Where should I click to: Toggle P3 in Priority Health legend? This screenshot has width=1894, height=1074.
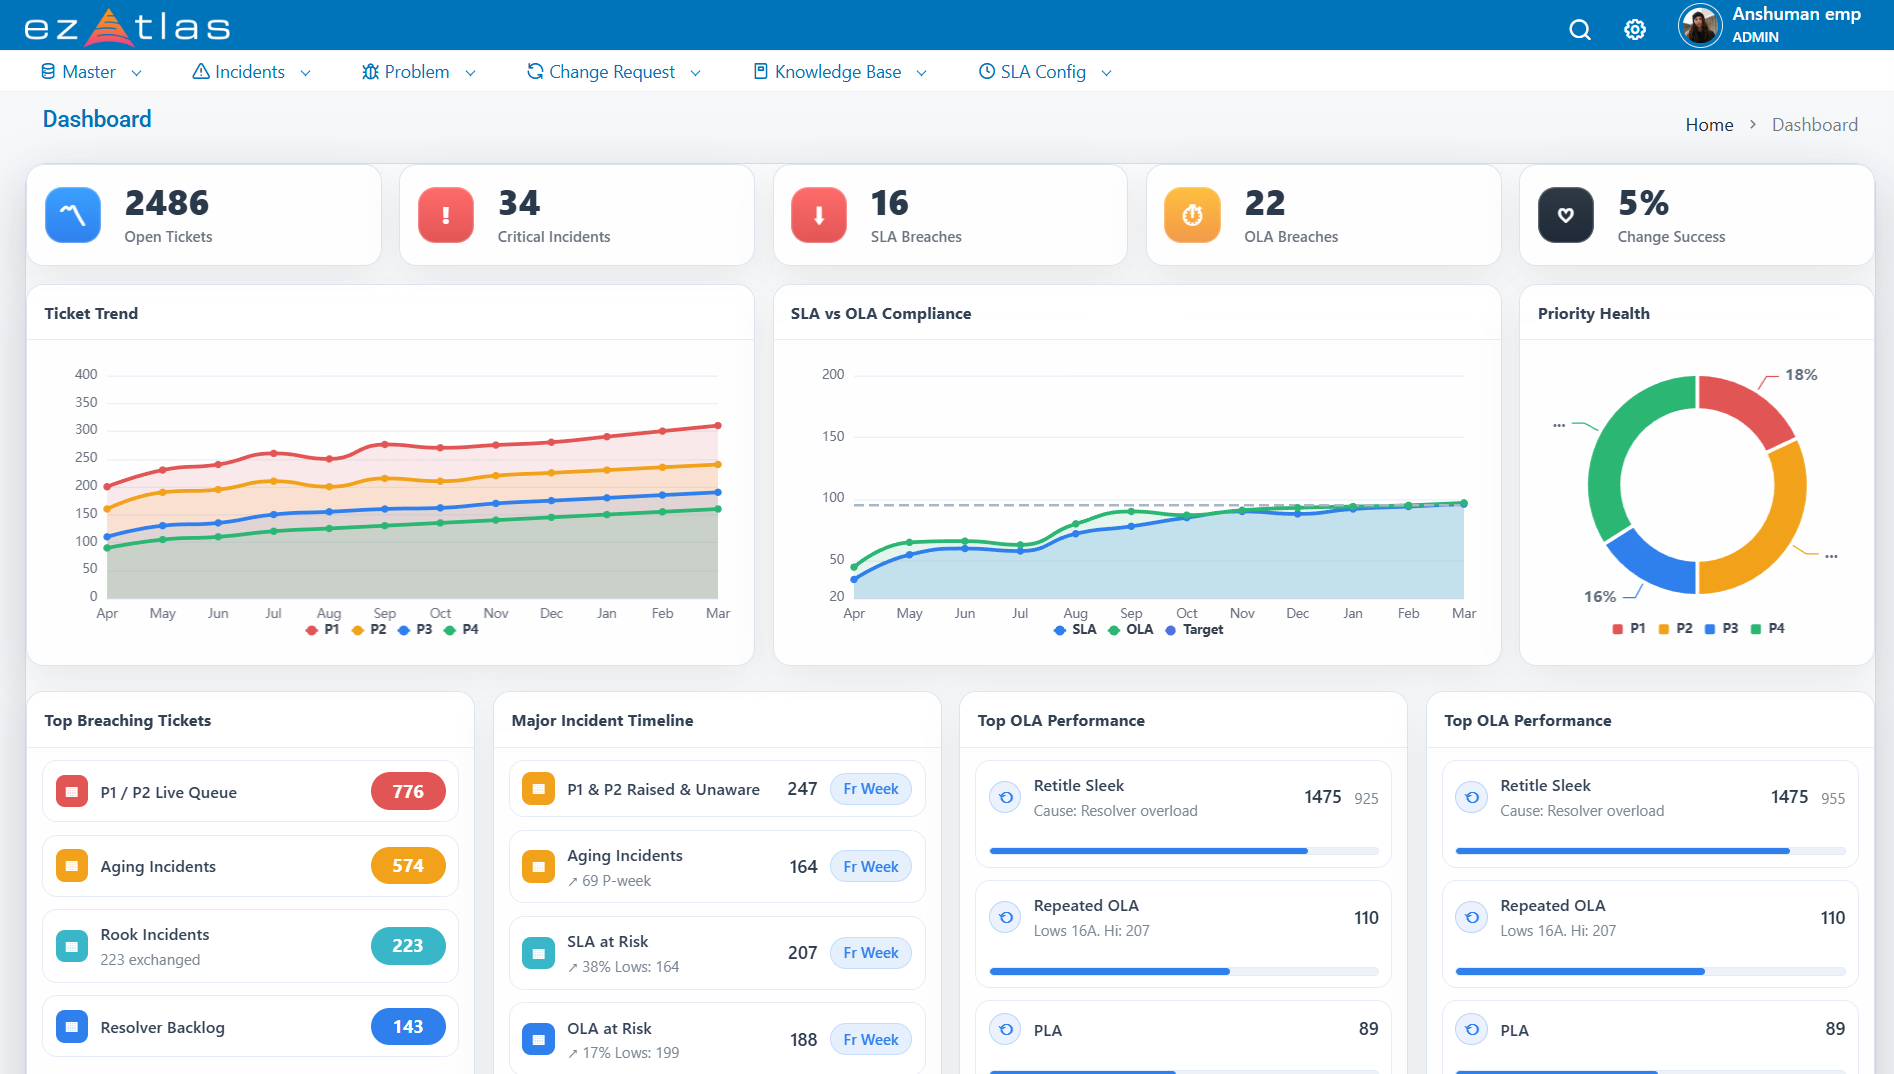(x=1722, y=629)
